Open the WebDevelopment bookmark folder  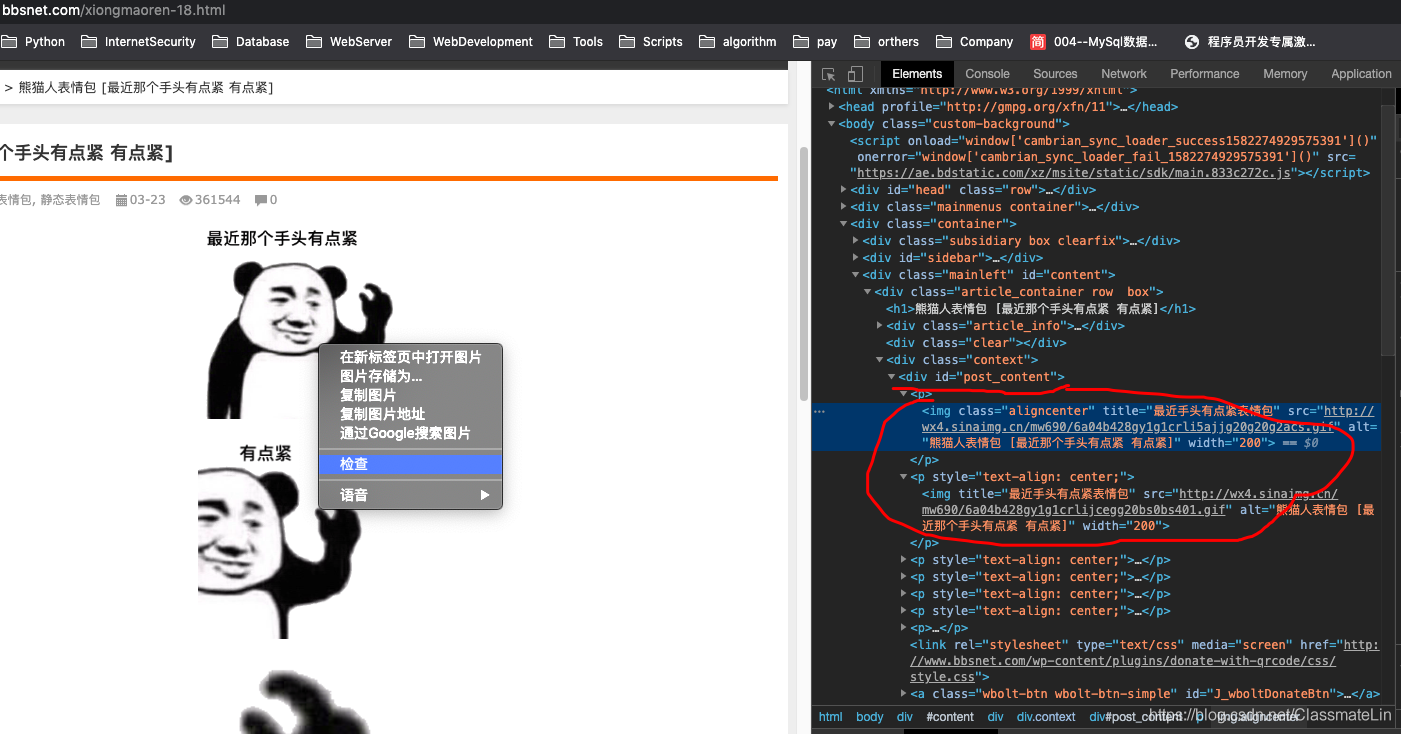click(471, 42)
